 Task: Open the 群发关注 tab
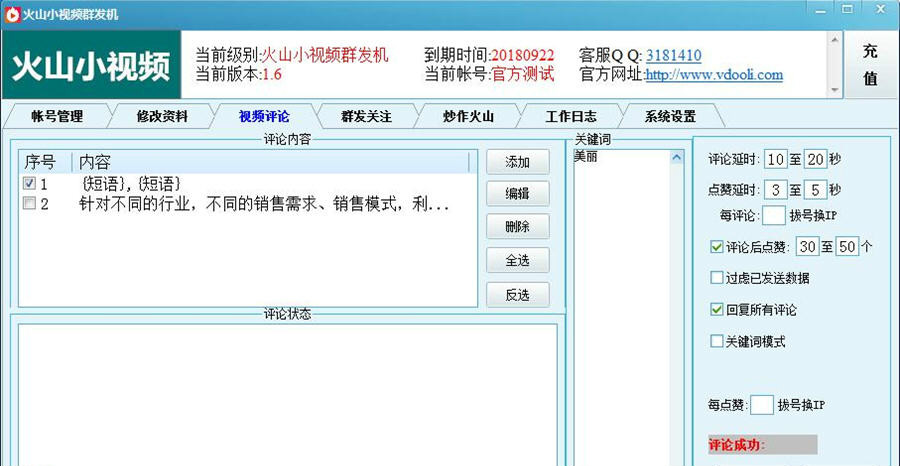coord(366,116)
